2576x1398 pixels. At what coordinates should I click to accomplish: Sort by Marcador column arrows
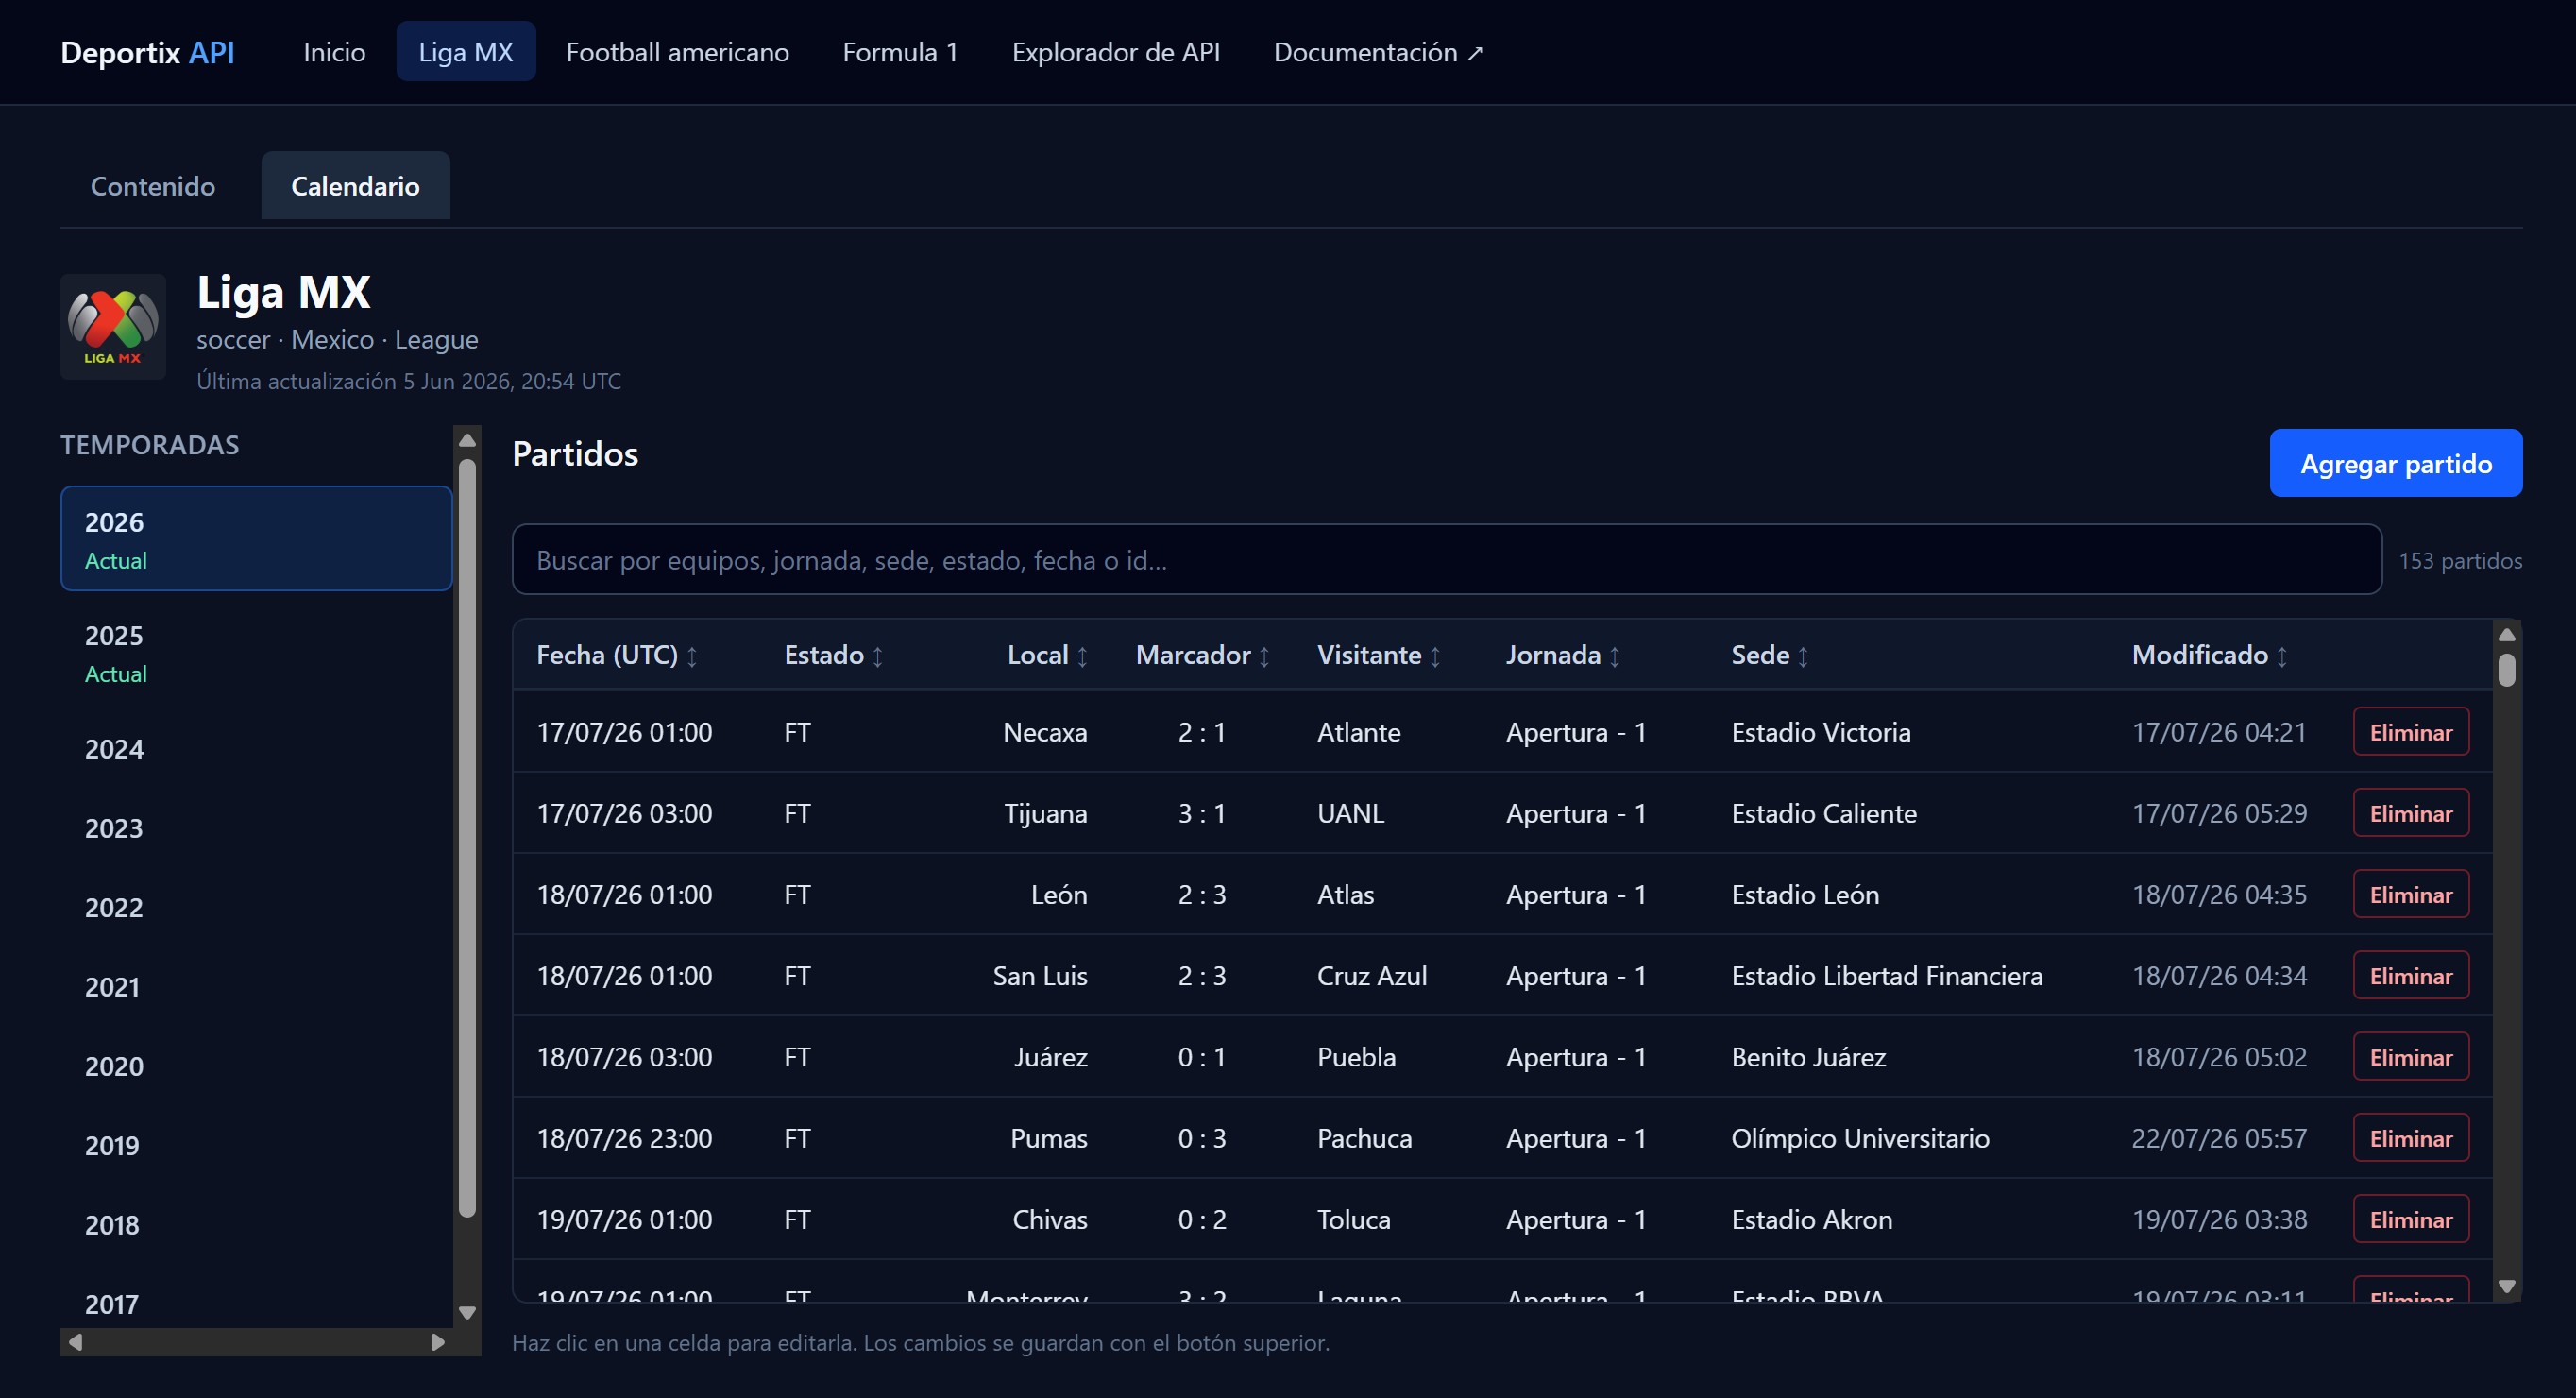click(1264, 656)
